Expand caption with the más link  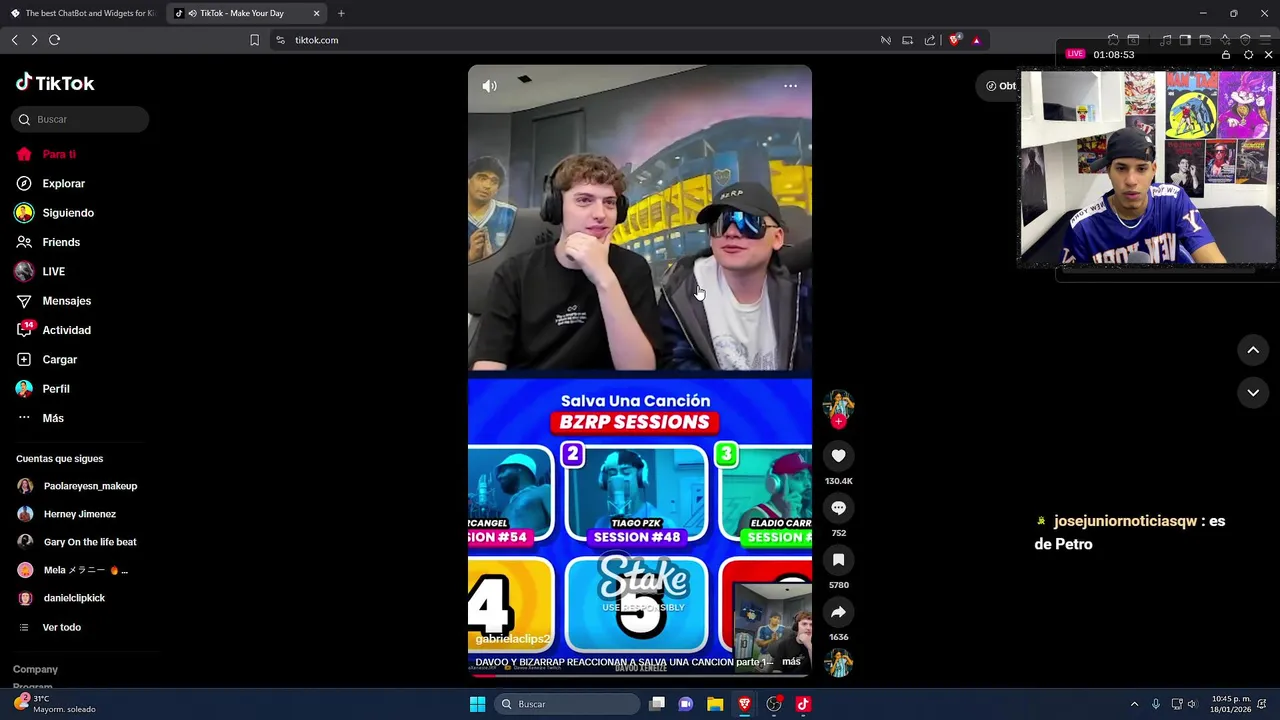click(x=791, y=662)
